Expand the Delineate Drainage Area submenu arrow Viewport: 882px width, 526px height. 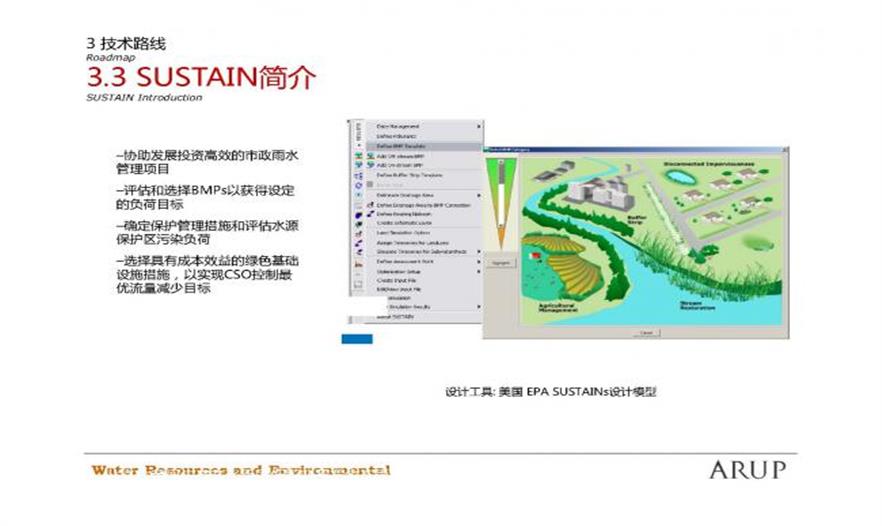click(479, 194)
